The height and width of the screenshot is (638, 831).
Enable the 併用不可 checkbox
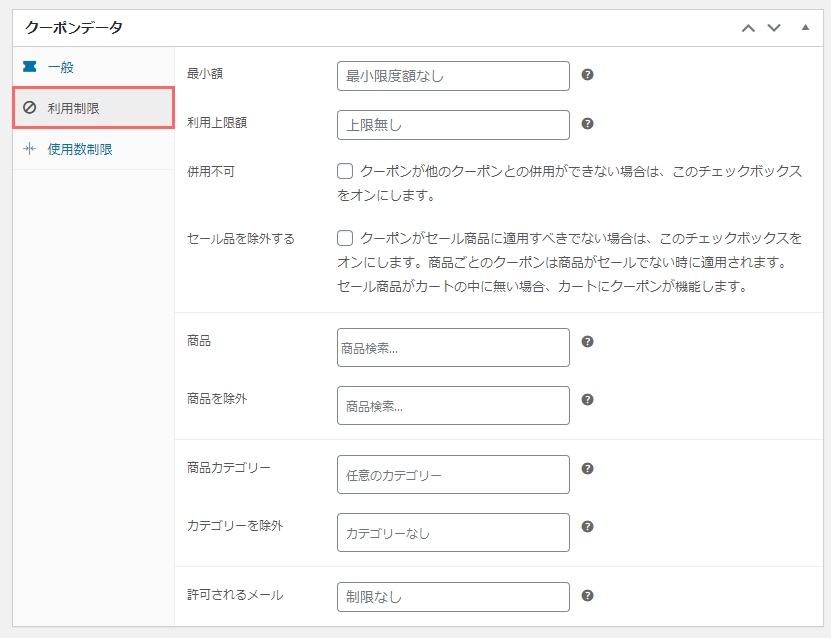345,171
